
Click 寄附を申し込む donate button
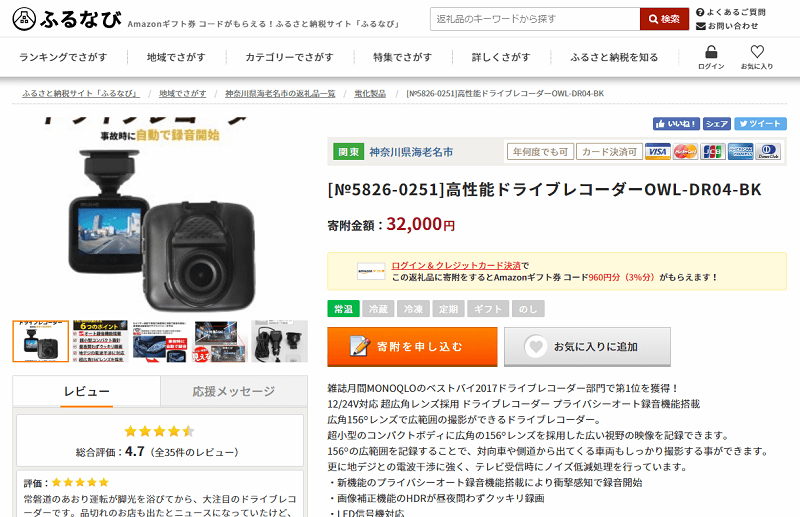pos(412,347)
